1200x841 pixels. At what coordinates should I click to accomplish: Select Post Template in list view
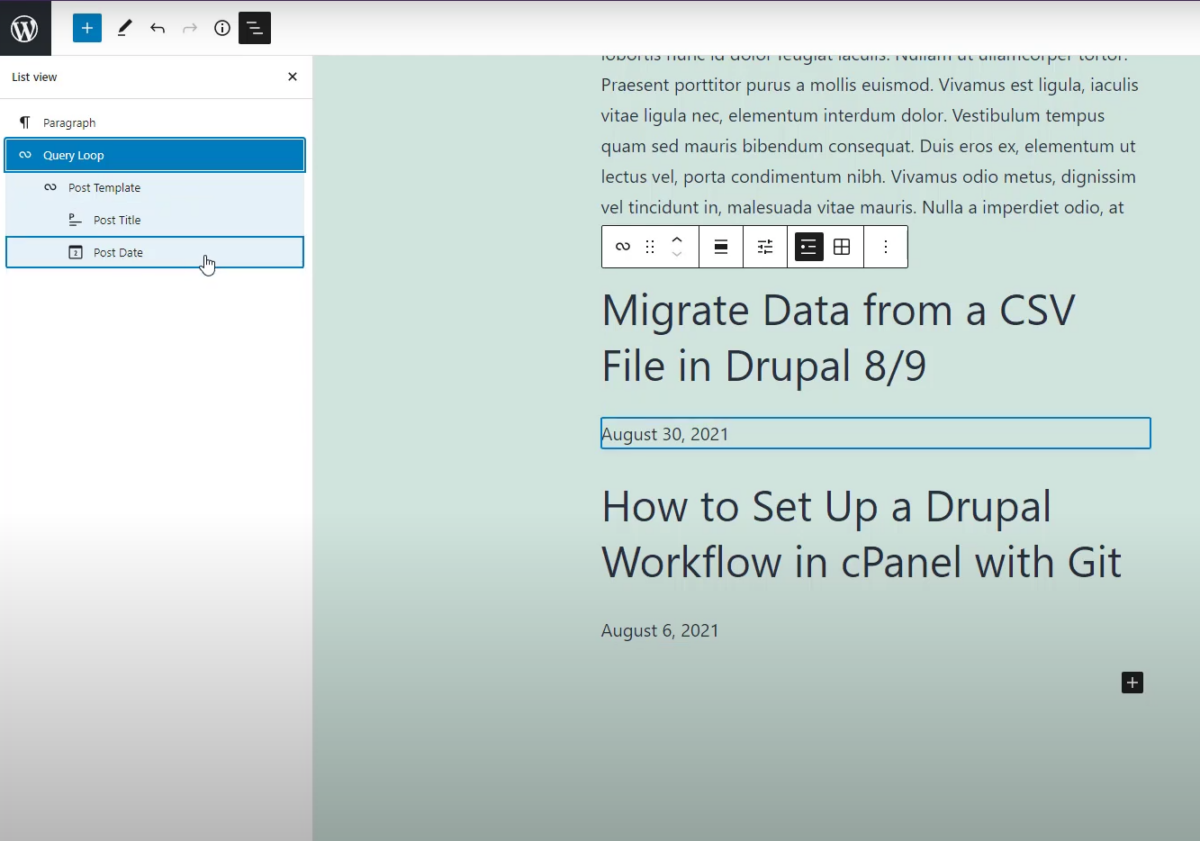point(155,188)
